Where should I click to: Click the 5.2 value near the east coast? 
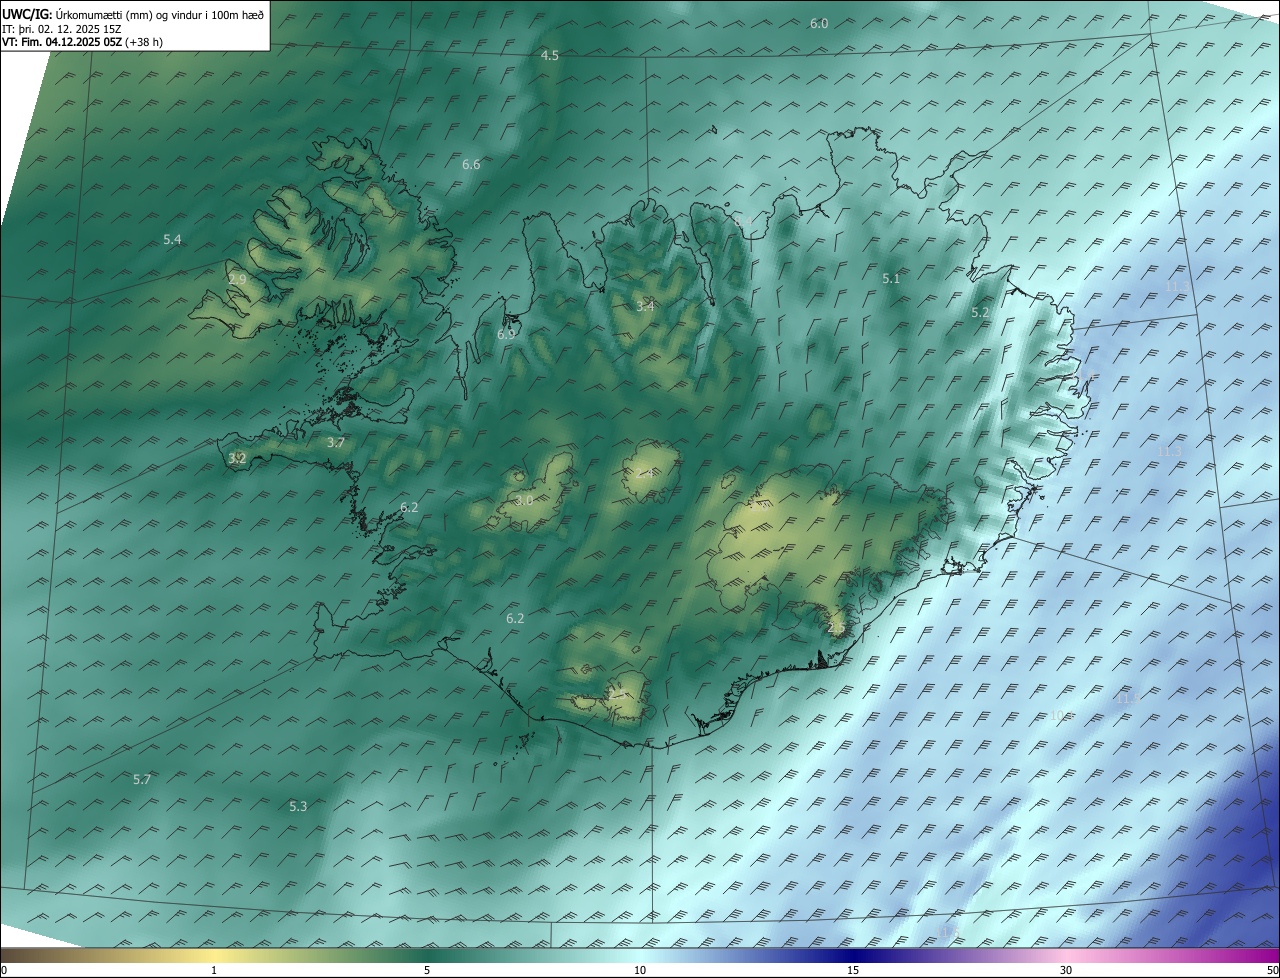coord(980,313)
